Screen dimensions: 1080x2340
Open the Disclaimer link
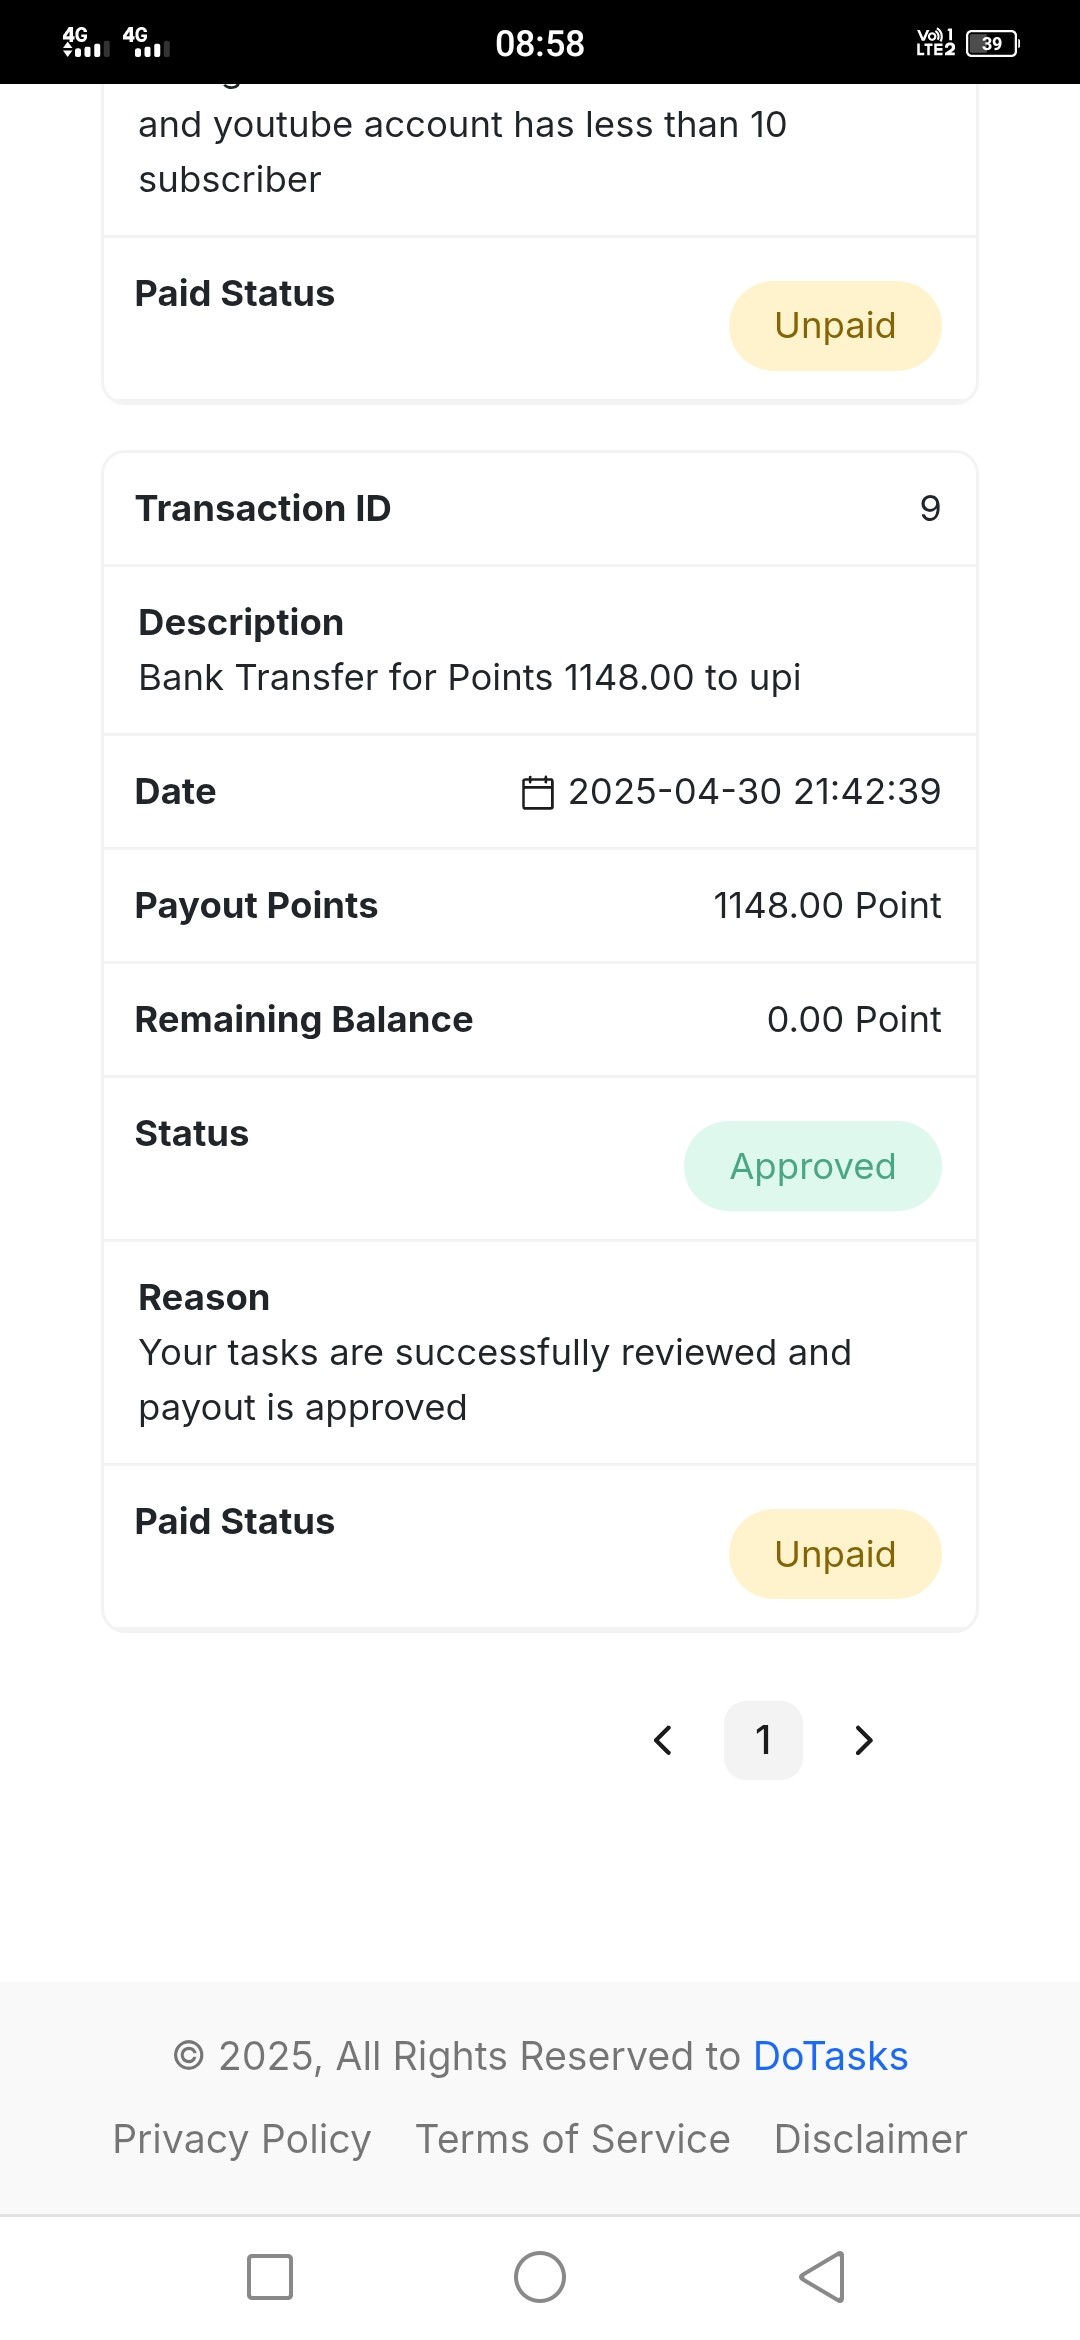[870, 2139]
